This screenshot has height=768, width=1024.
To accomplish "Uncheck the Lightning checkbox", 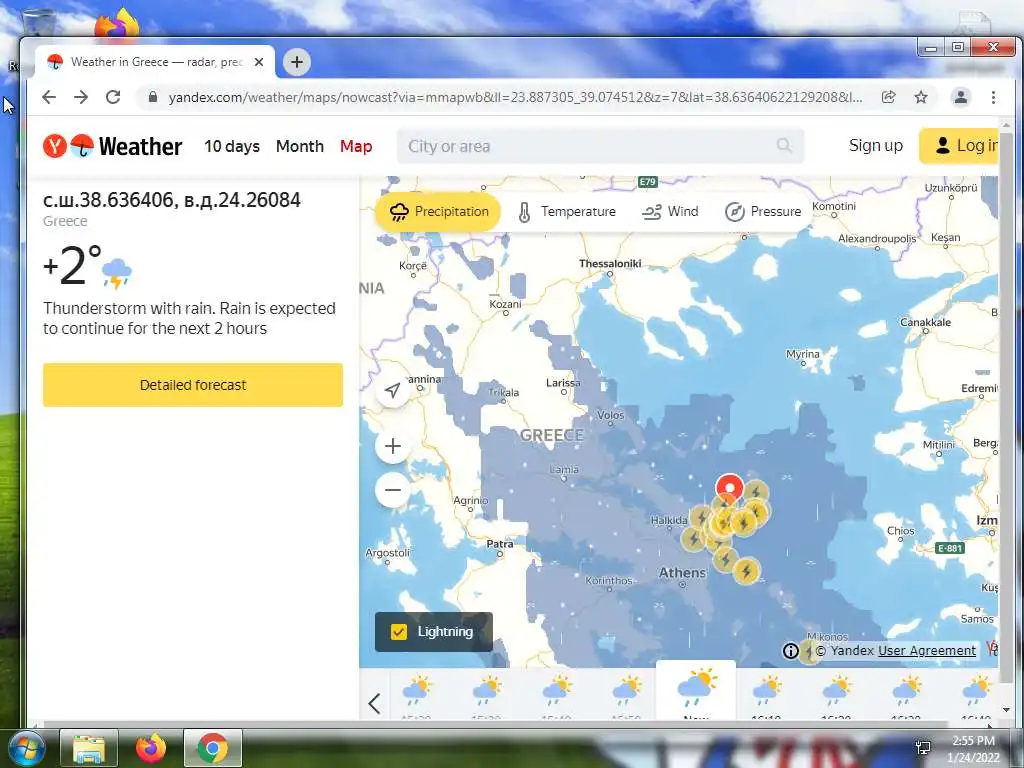I will pyautogui.click(x=398, y=632).
